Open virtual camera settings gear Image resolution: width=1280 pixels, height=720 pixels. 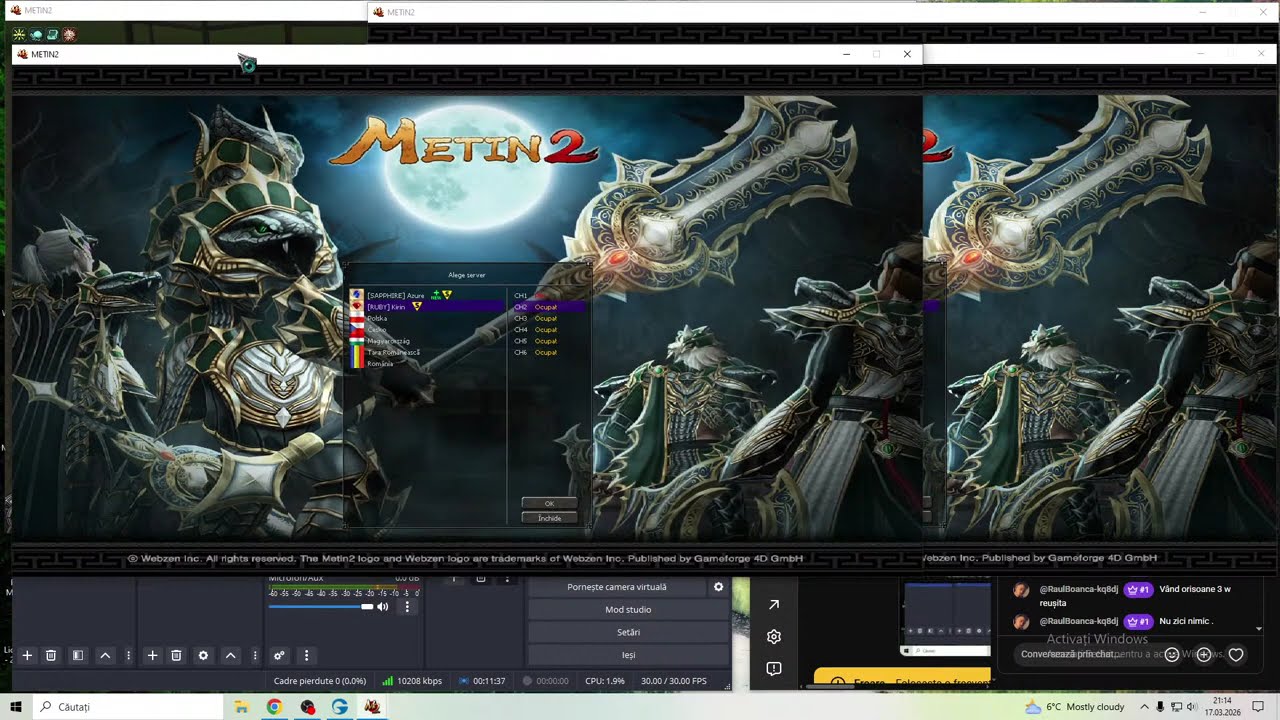click(718, 587)
